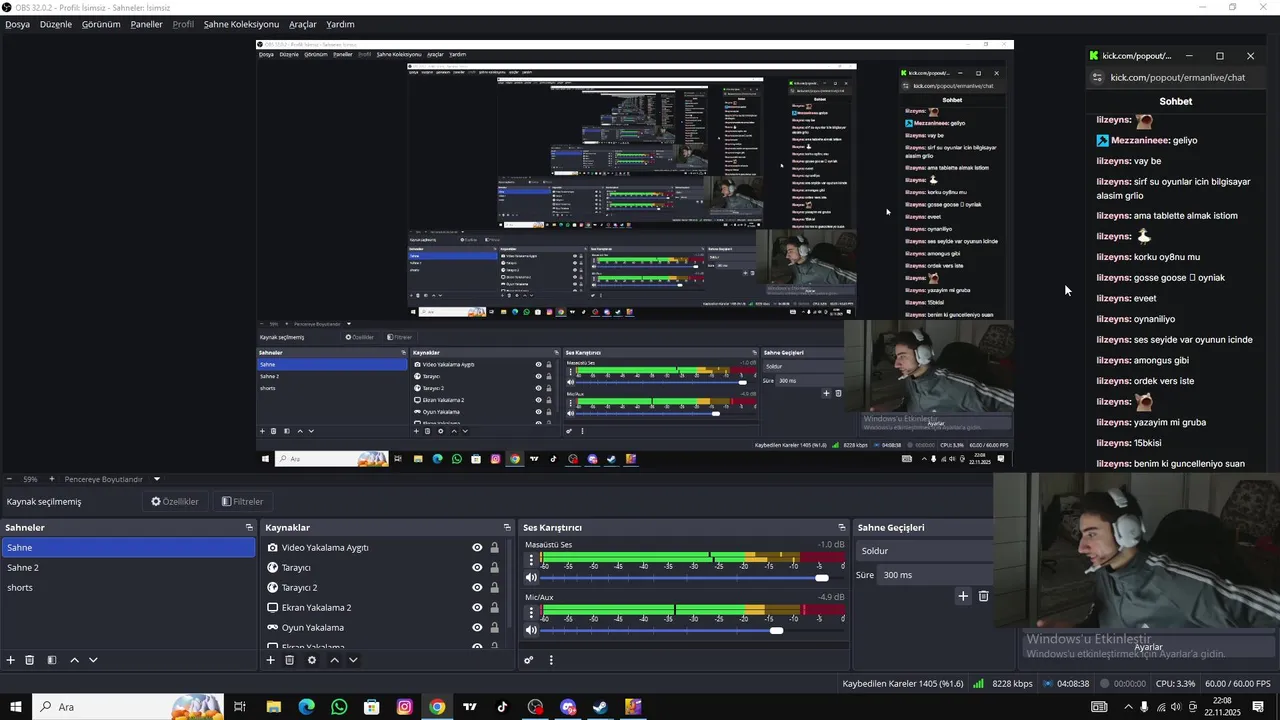1280x720 pixels.
Task: Hide the Oyun Yakalama source
Action: coord(477,628)
